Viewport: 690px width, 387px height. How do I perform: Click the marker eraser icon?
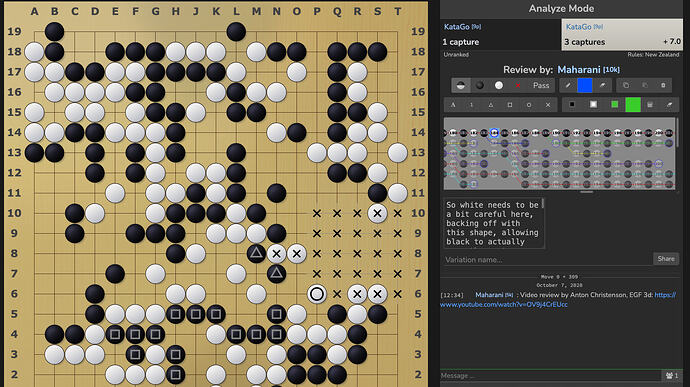(669, 105)
